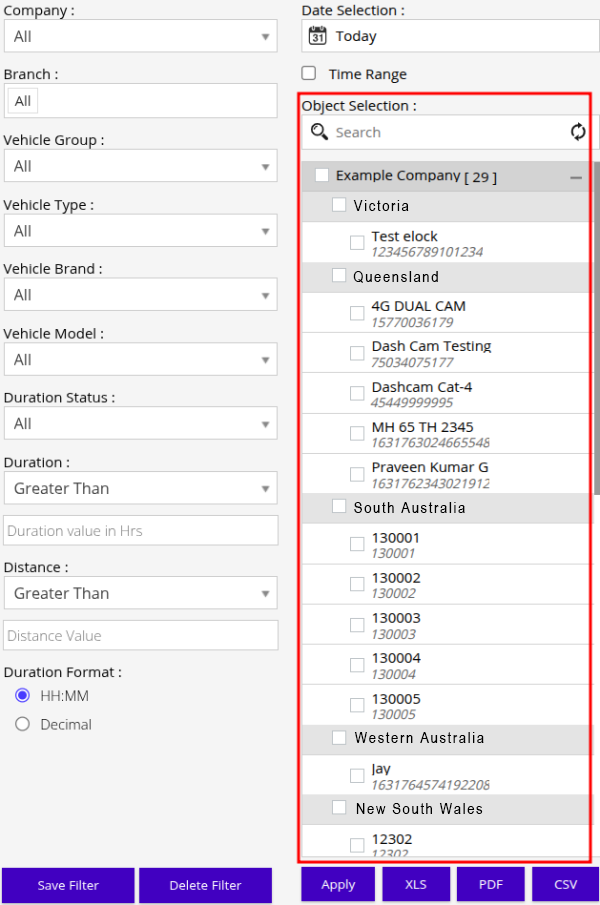
Task: Click the Apply button
Action: [x=338, y=884]
